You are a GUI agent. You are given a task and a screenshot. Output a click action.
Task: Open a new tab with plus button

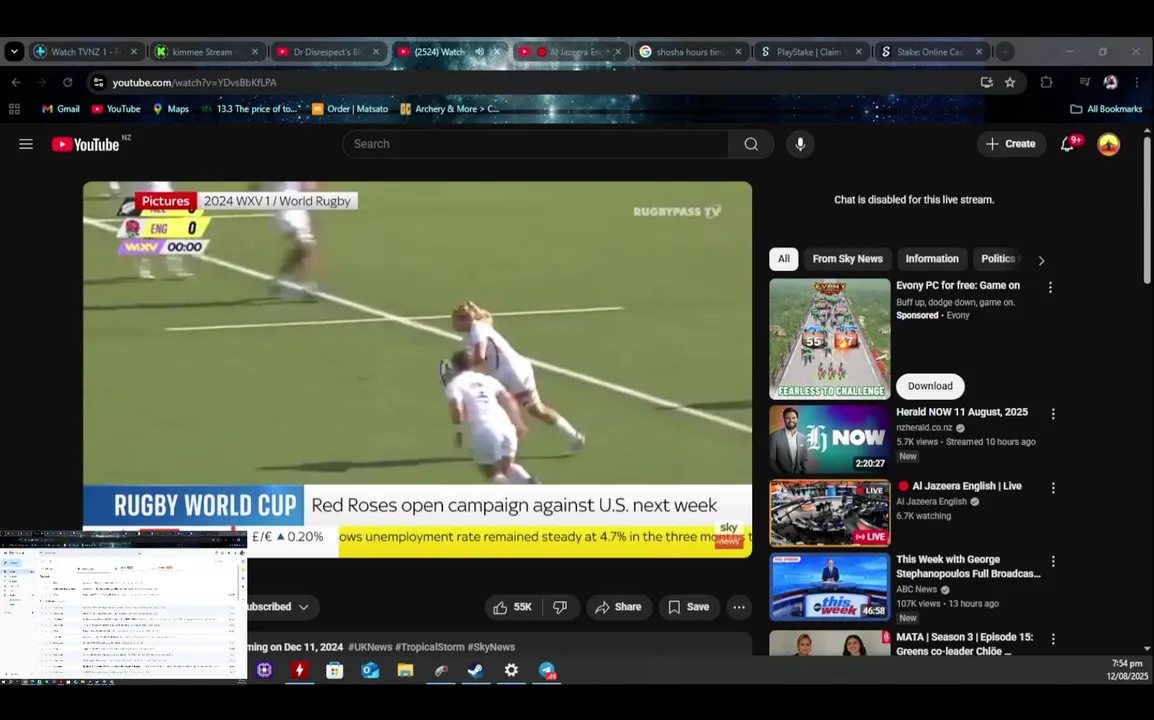(1005, 52)
